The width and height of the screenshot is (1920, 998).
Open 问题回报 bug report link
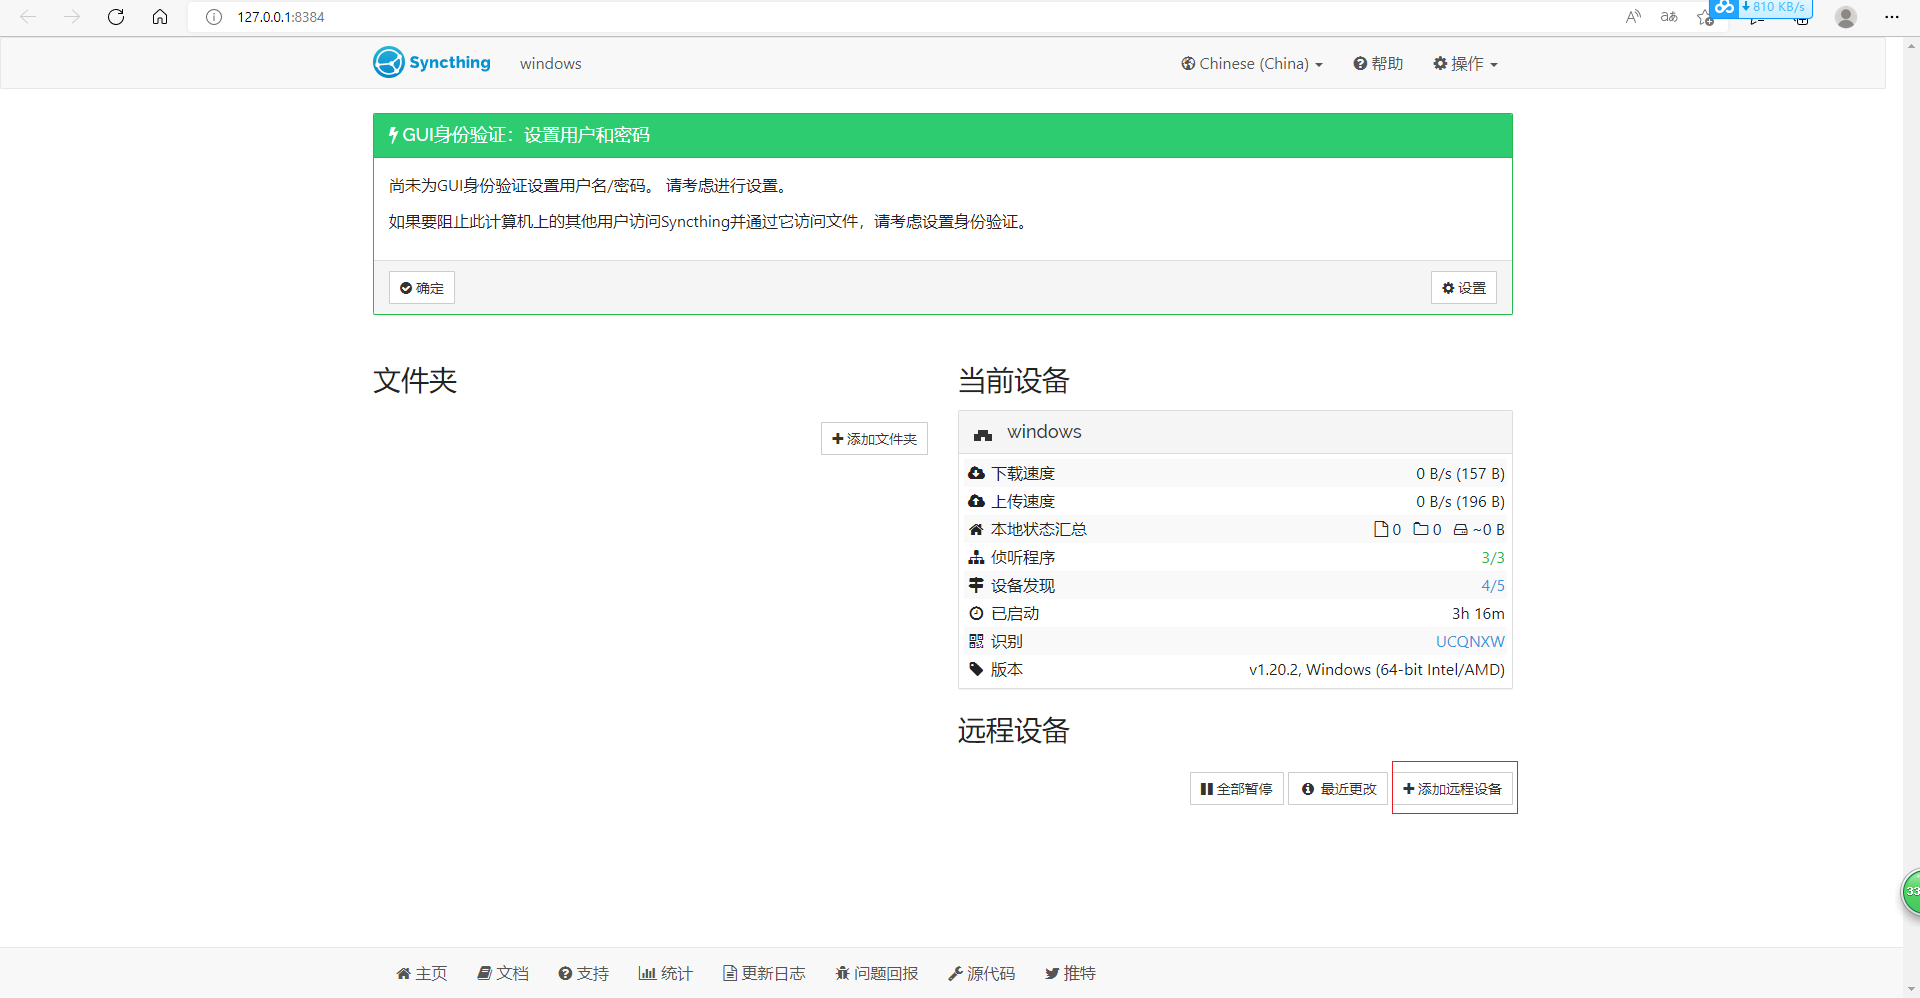tap(877, 973)
